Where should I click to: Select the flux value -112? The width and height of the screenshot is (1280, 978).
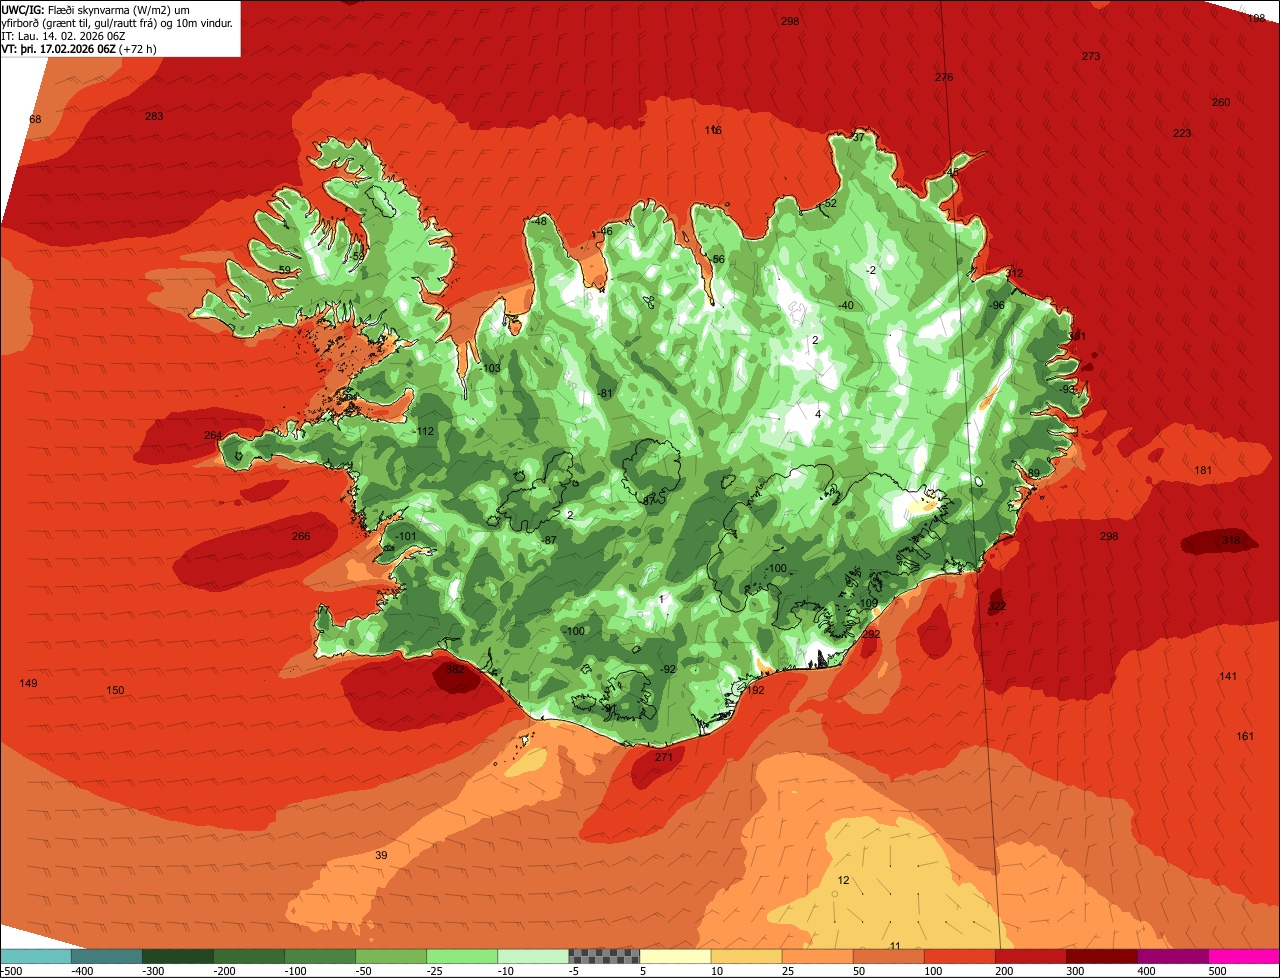(425, 431)
